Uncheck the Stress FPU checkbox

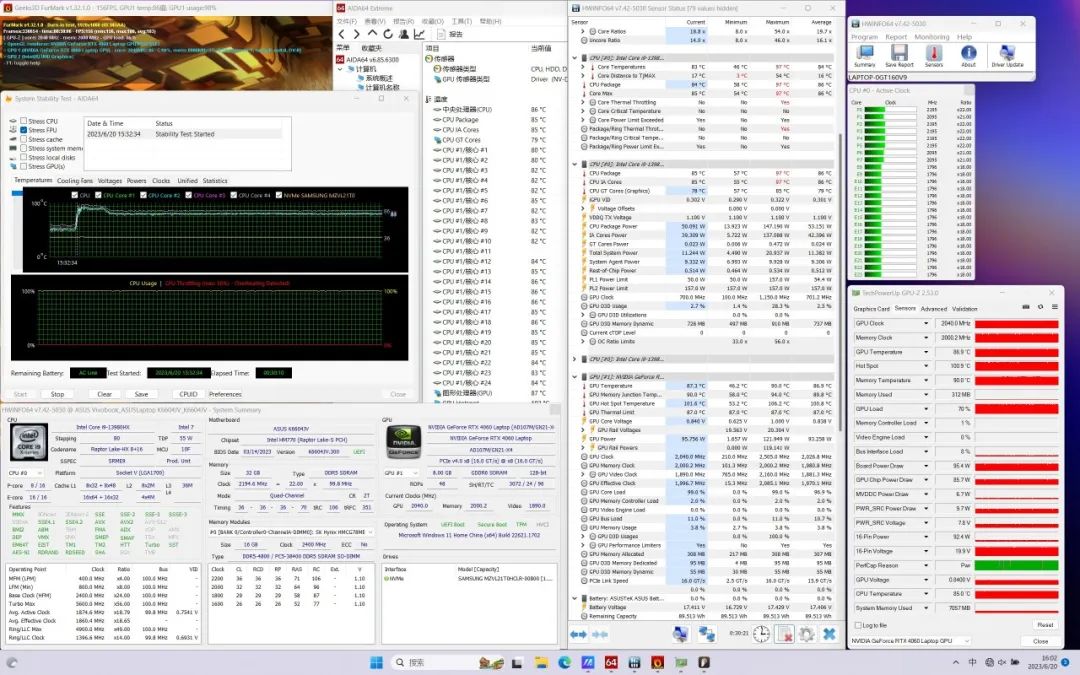coord(24,130)
